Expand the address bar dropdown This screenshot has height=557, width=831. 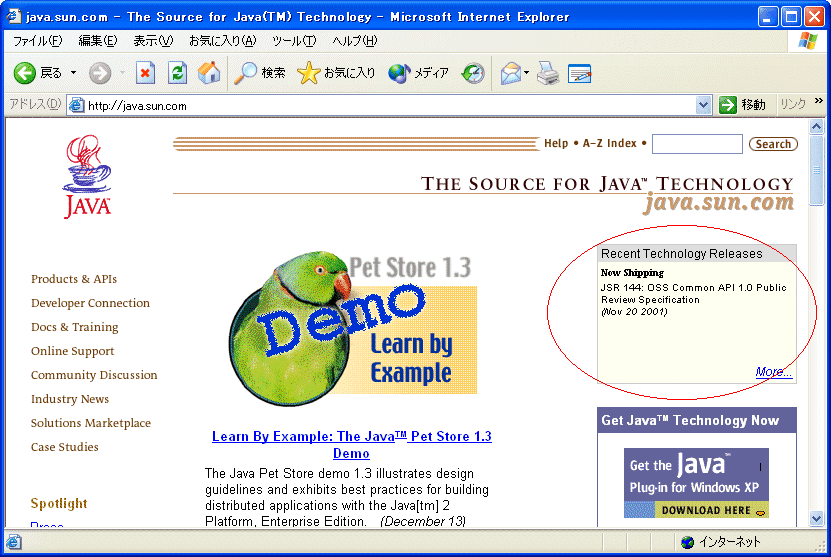pyautogui.click(x=703, y=105)
